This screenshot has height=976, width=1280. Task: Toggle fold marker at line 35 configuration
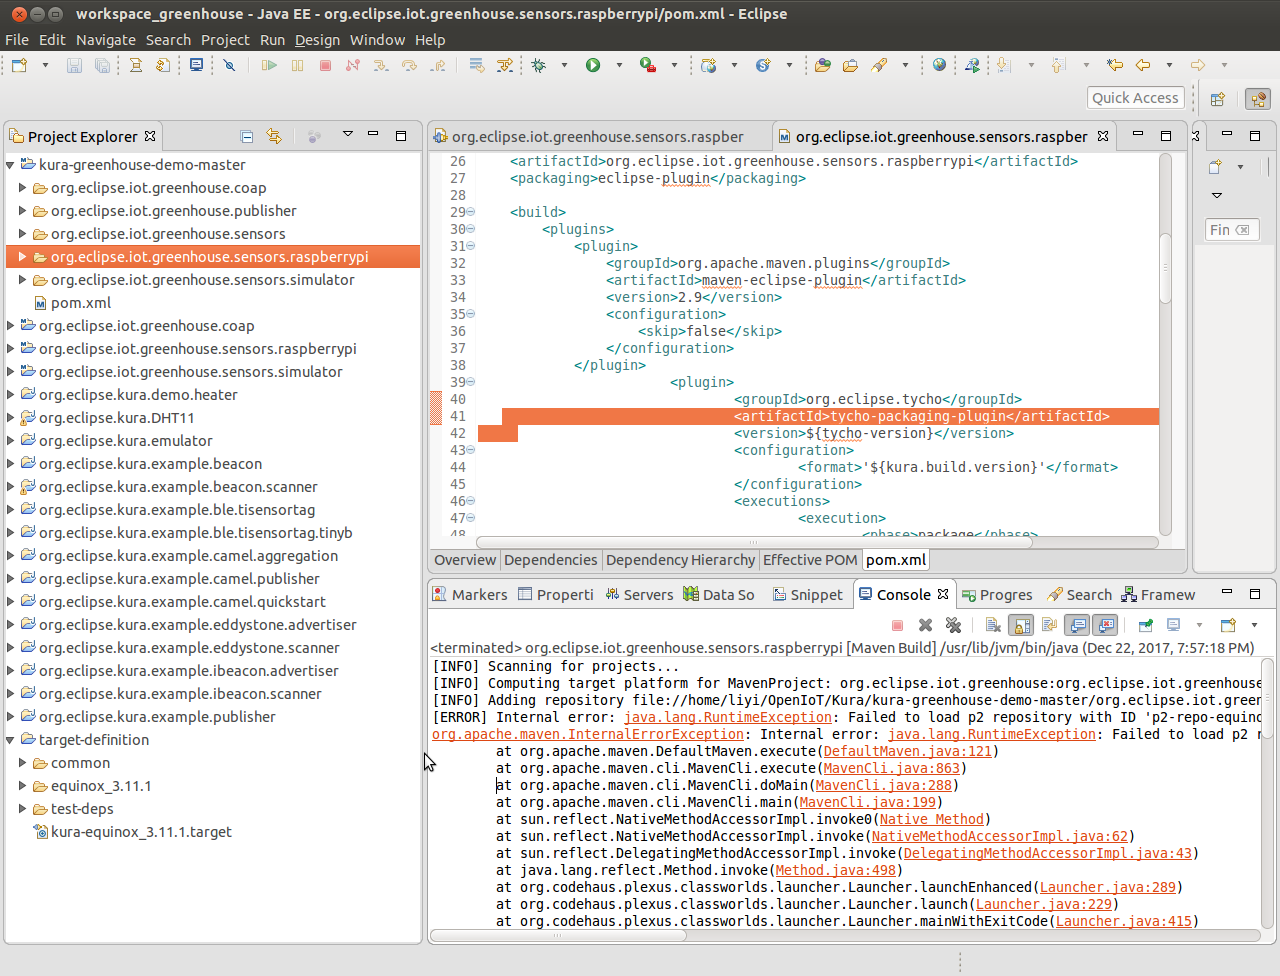coord(471,314)
